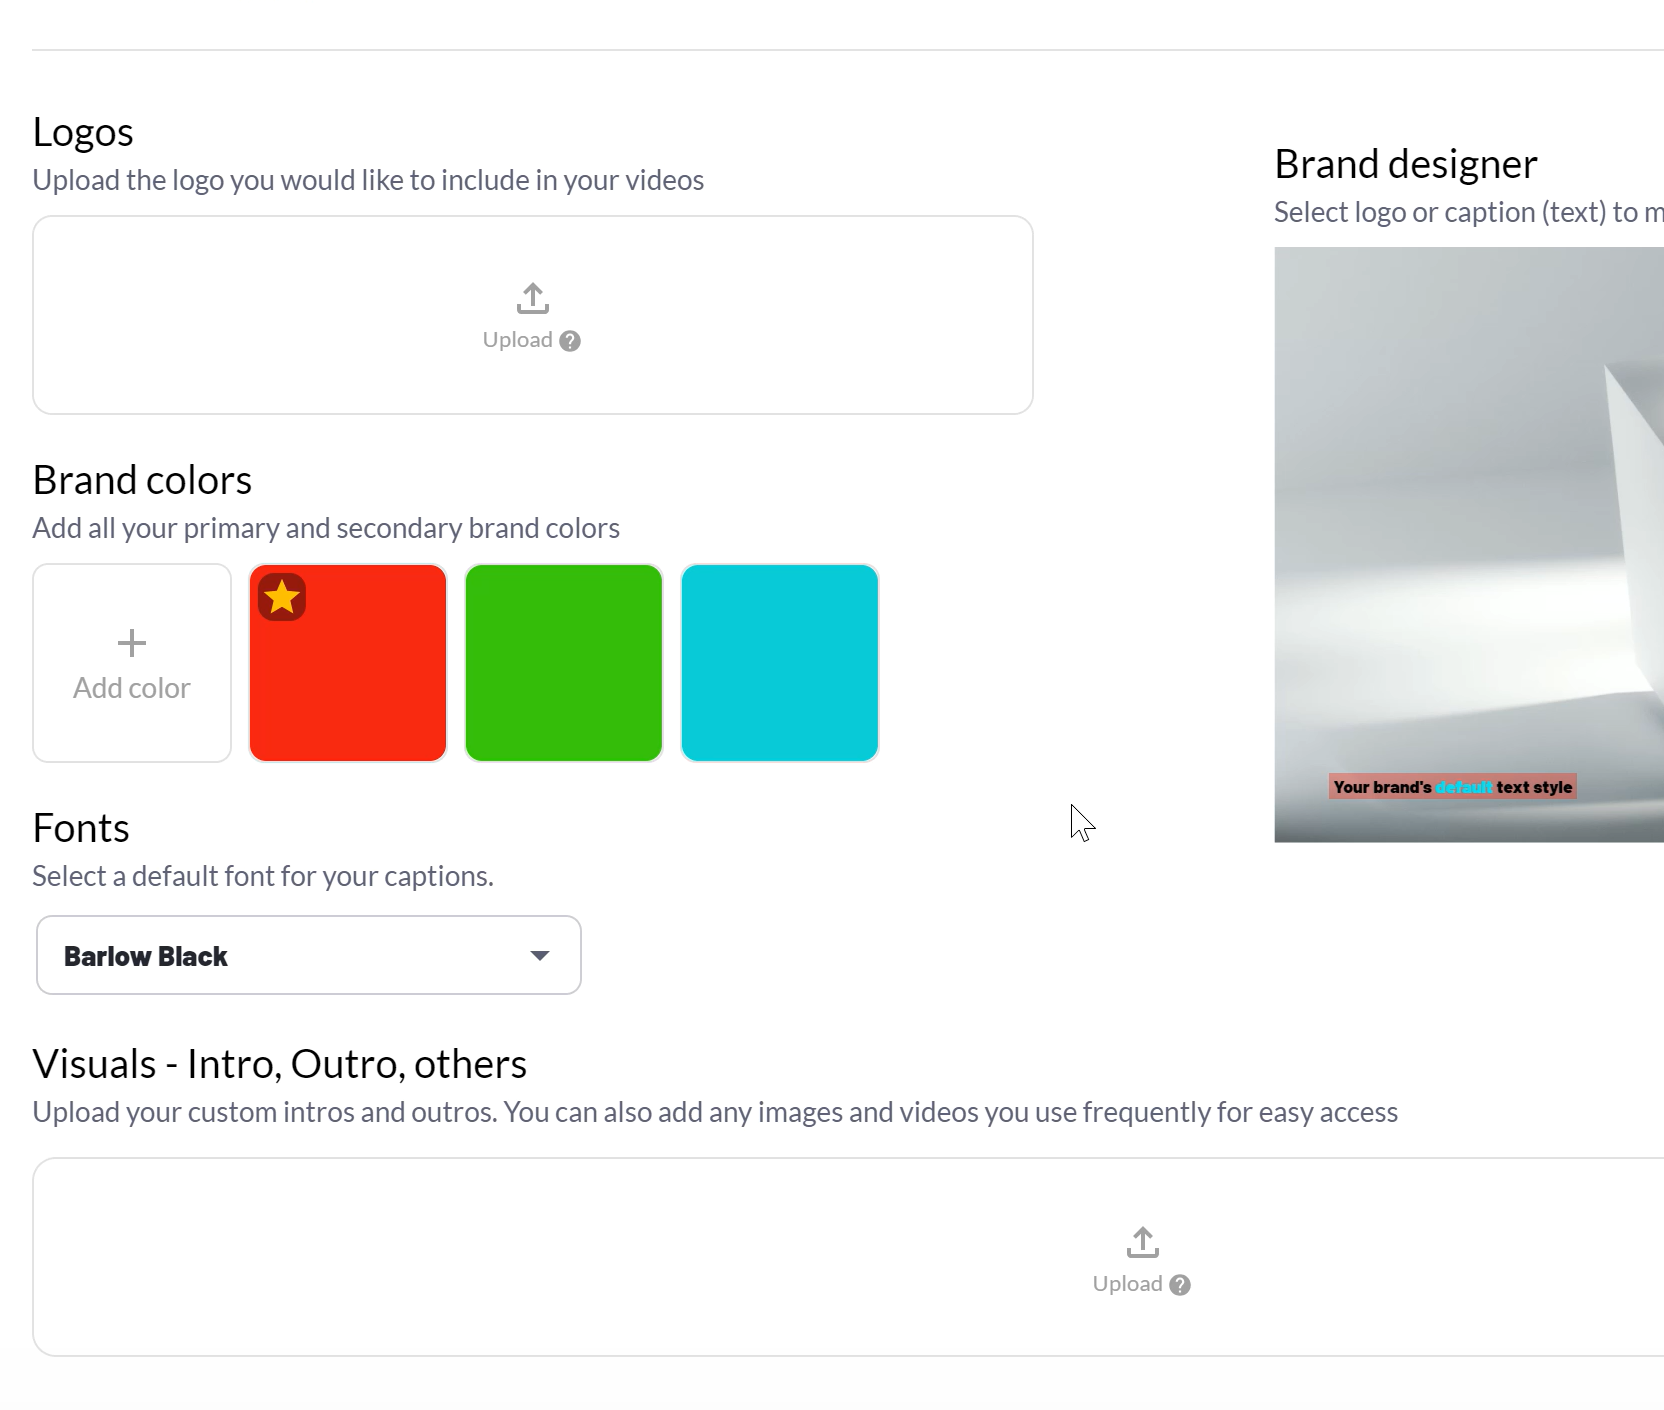Expand the font list using the dropdown arrow
The image size is (1664, 1410).
coord(540,956)
